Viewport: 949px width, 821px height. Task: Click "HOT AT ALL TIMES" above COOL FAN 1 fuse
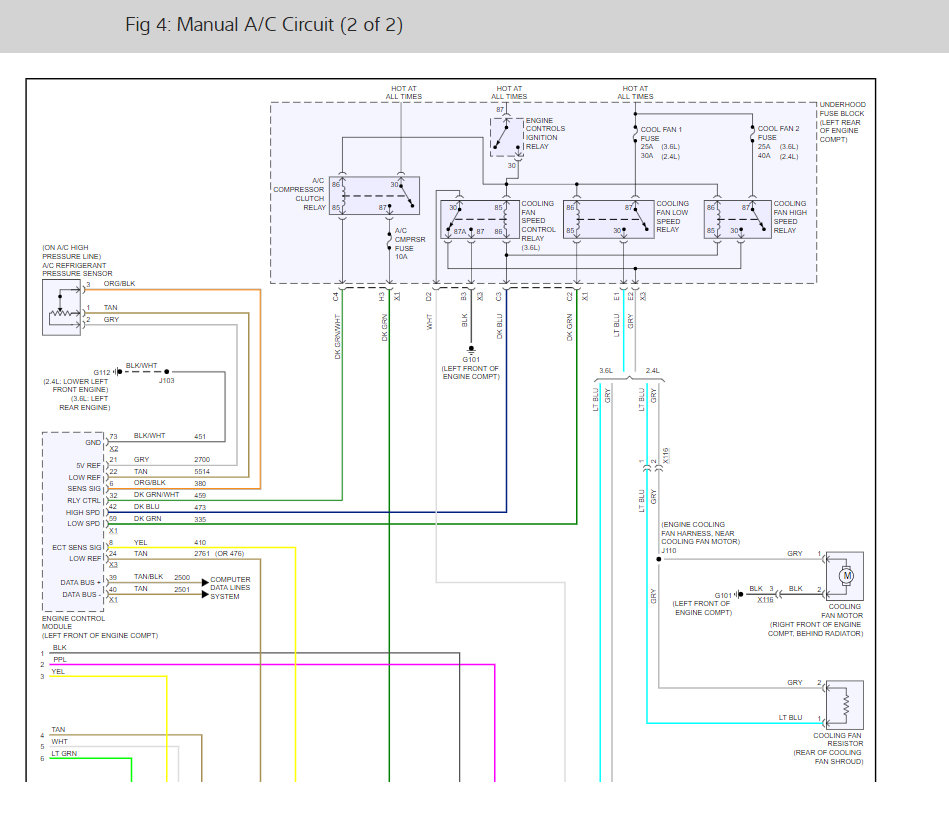point(635,92)
